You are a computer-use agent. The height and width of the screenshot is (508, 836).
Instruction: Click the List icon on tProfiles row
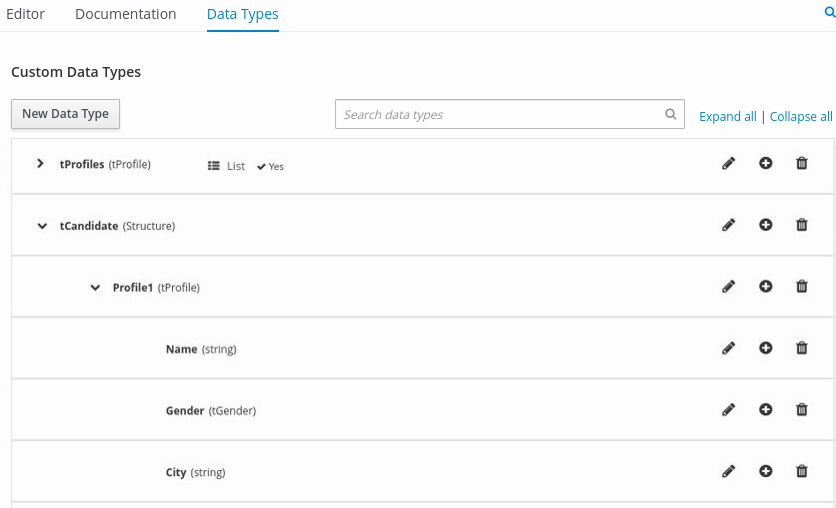pyautogui.click(x=214, y=166)
